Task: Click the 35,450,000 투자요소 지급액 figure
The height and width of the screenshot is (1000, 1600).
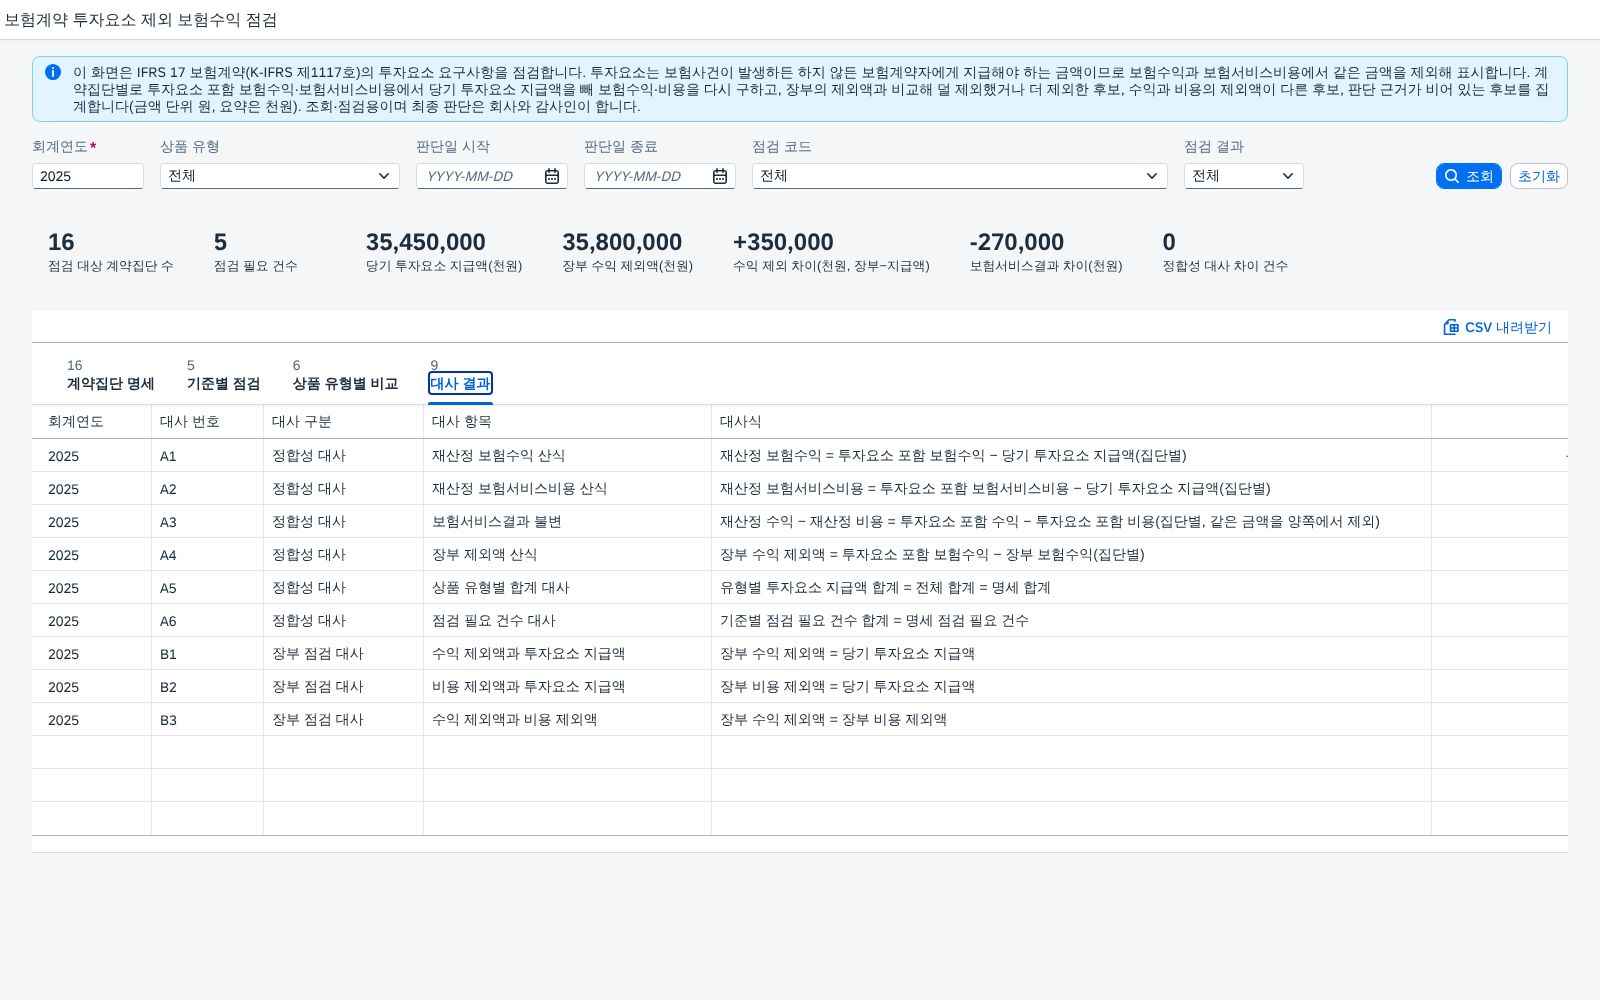Action: pos(425,242)
